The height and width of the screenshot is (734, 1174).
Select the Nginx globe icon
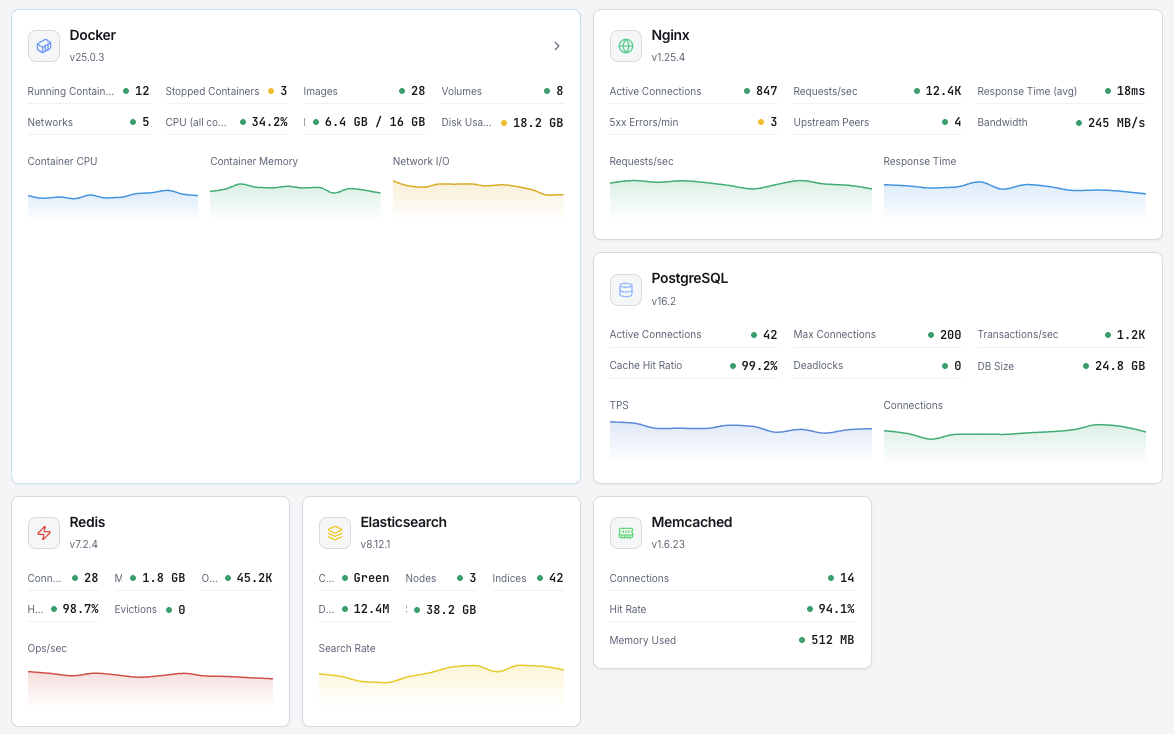point(626,45)
